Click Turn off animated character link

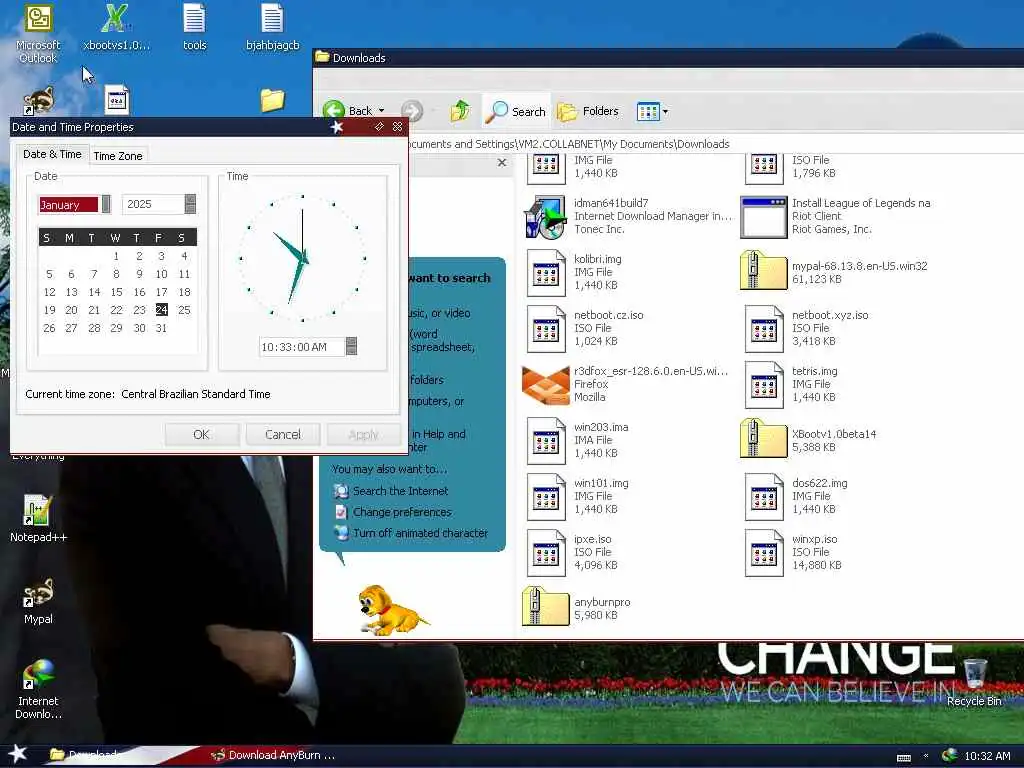pos(421,533)
